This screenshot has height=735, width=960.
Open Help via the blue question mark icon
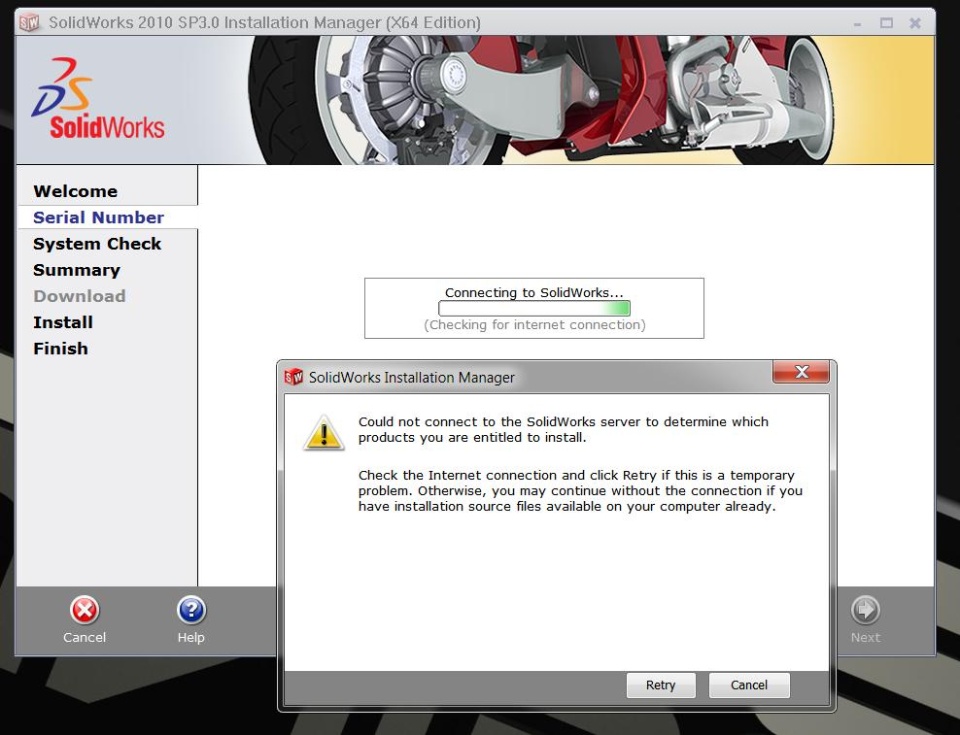point(191,610)
